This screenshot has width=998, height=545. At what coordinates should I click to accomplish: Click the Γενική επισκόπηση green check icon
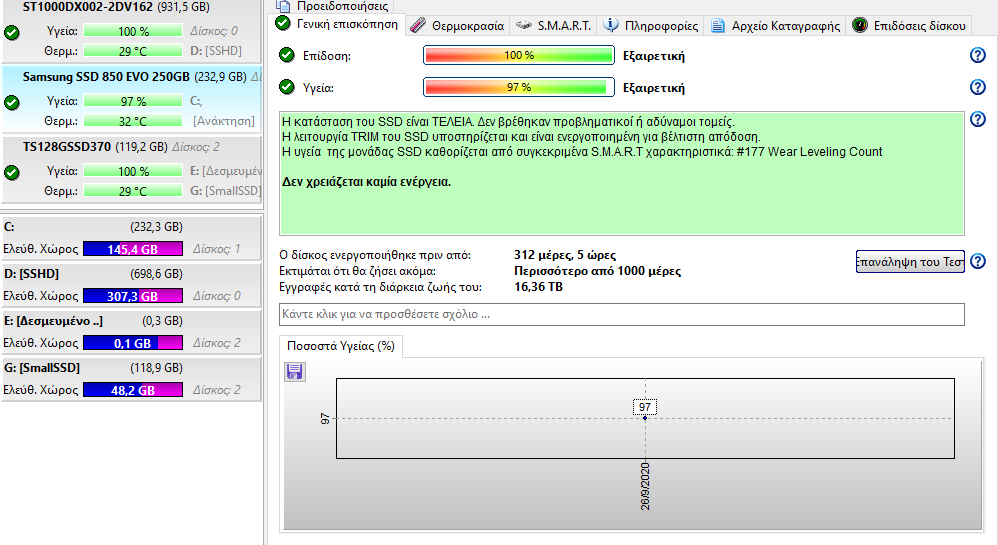(283, 24)
